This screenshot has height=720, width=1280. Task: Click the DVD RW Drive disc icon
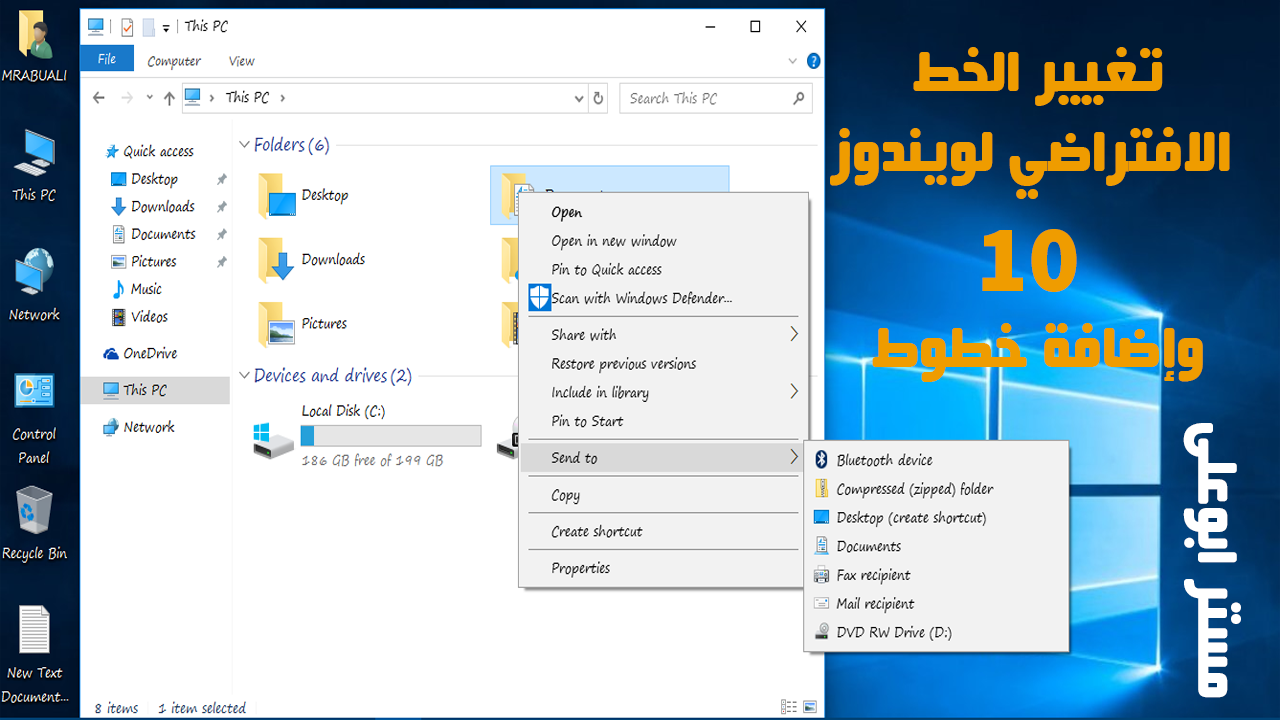[x=821, y=632]
